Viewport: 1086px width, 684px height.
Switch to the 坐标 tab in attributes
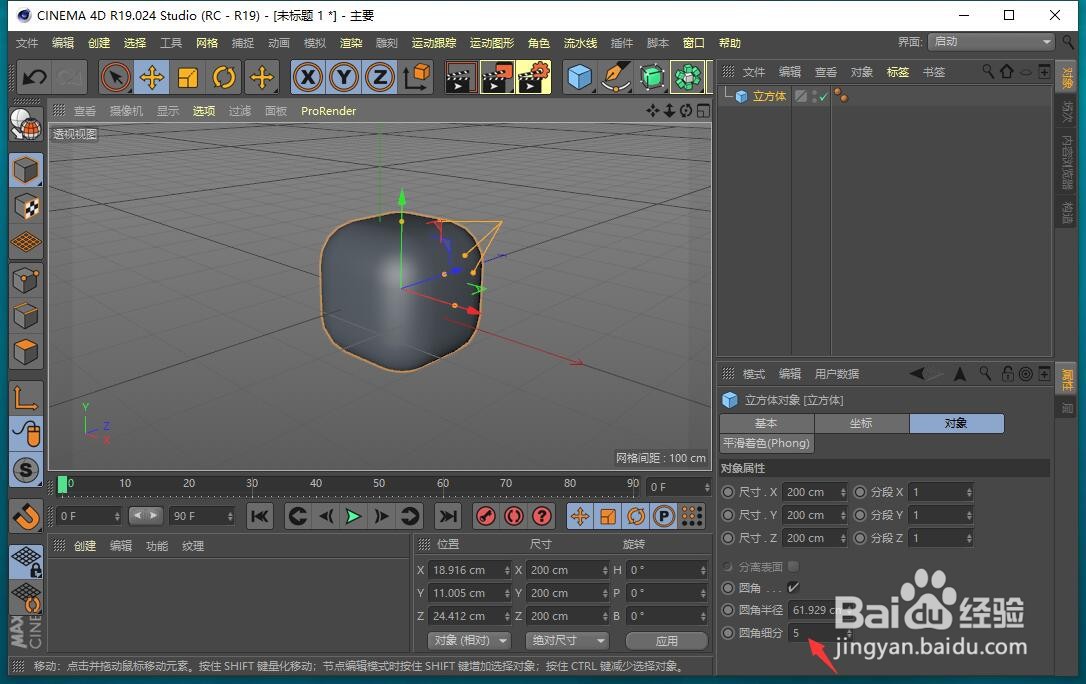861,423
